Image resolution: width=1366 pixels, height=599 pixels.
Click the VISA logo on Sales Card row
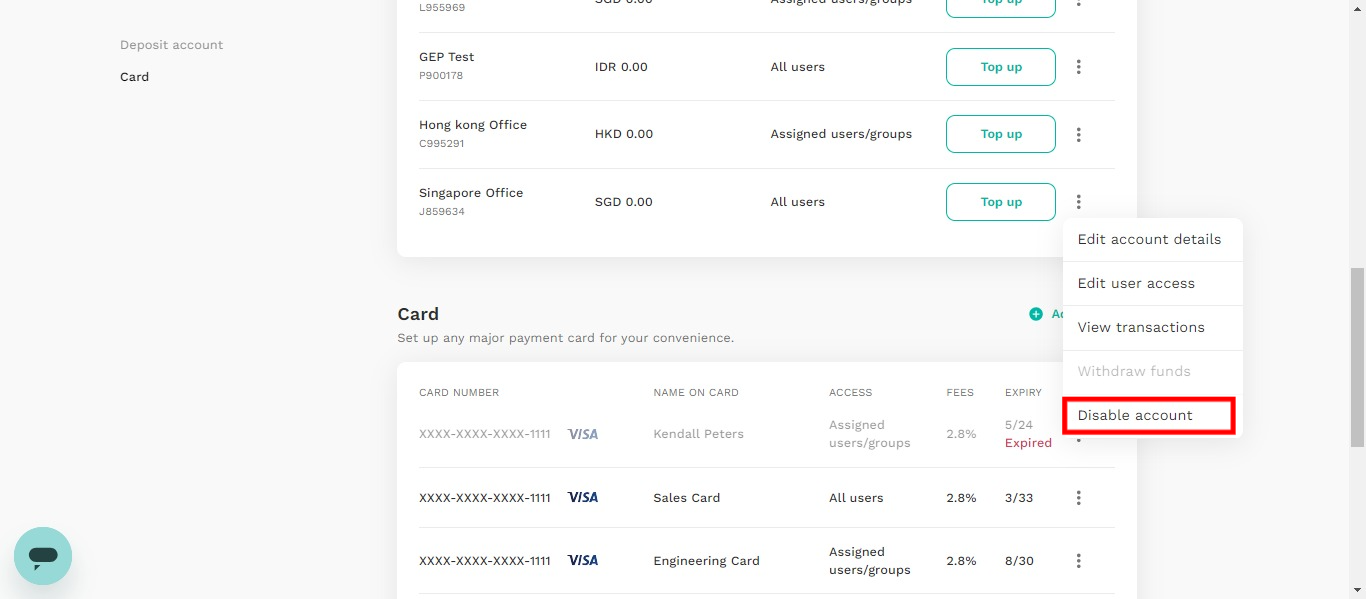tap(583, 497)
